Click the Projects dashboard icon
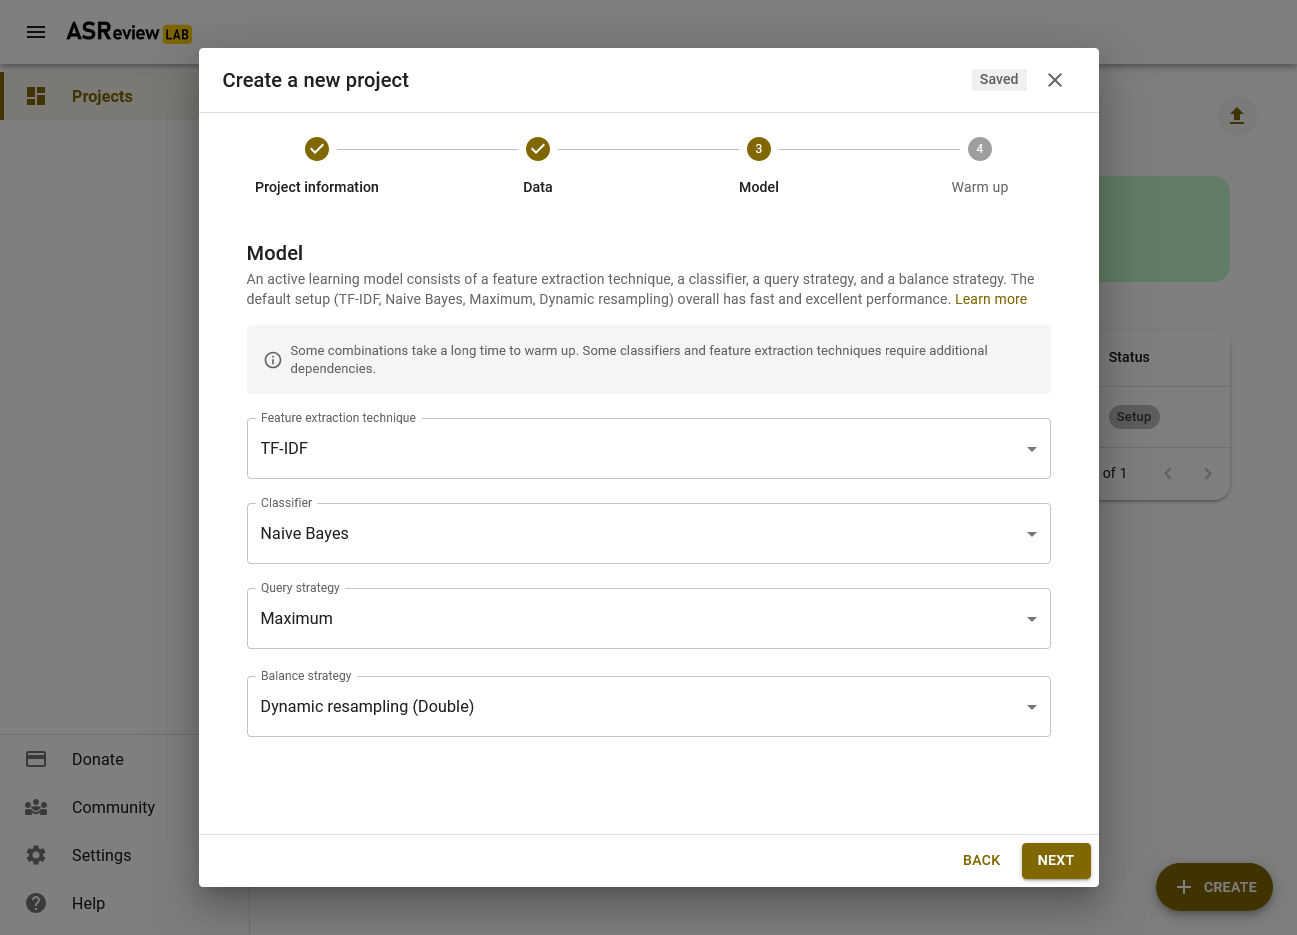 pos(36,96)
